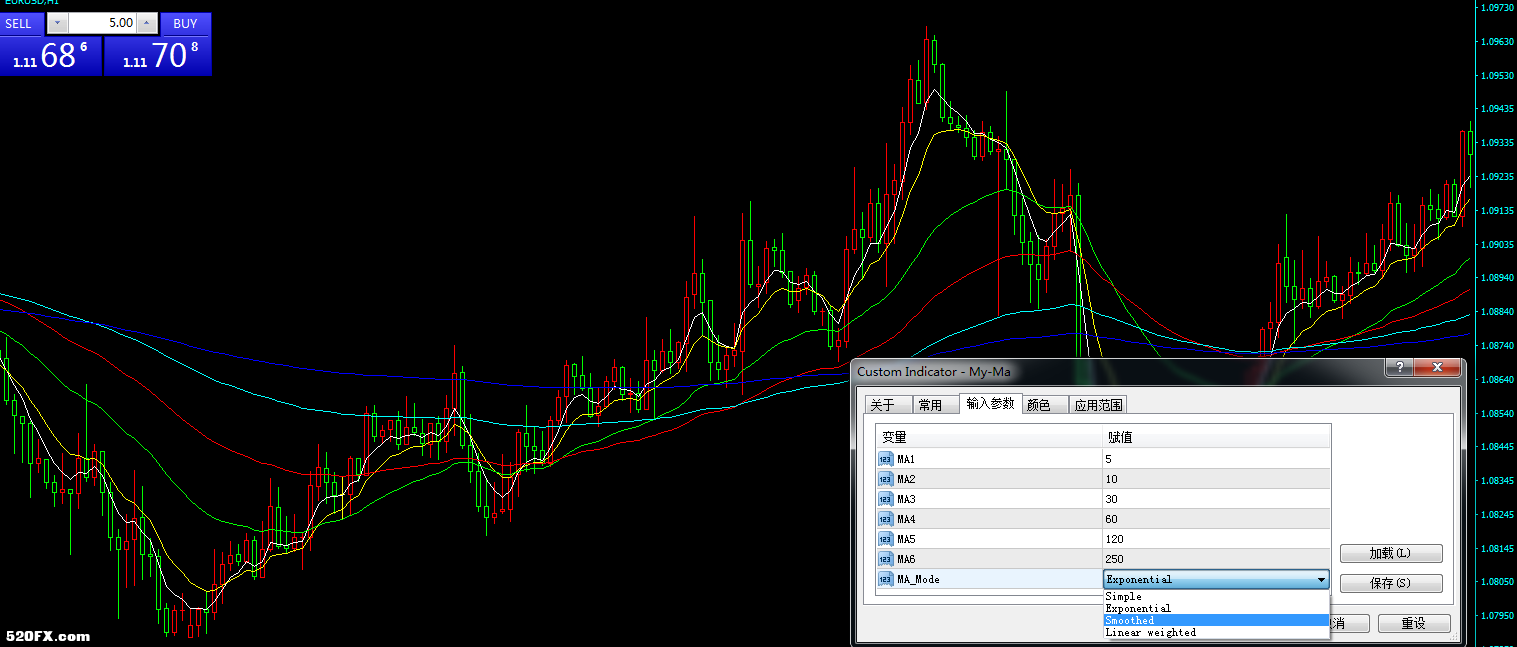Click the SELL label button
This screenshot has width=1517, height=647.
[x=22, y=24]
